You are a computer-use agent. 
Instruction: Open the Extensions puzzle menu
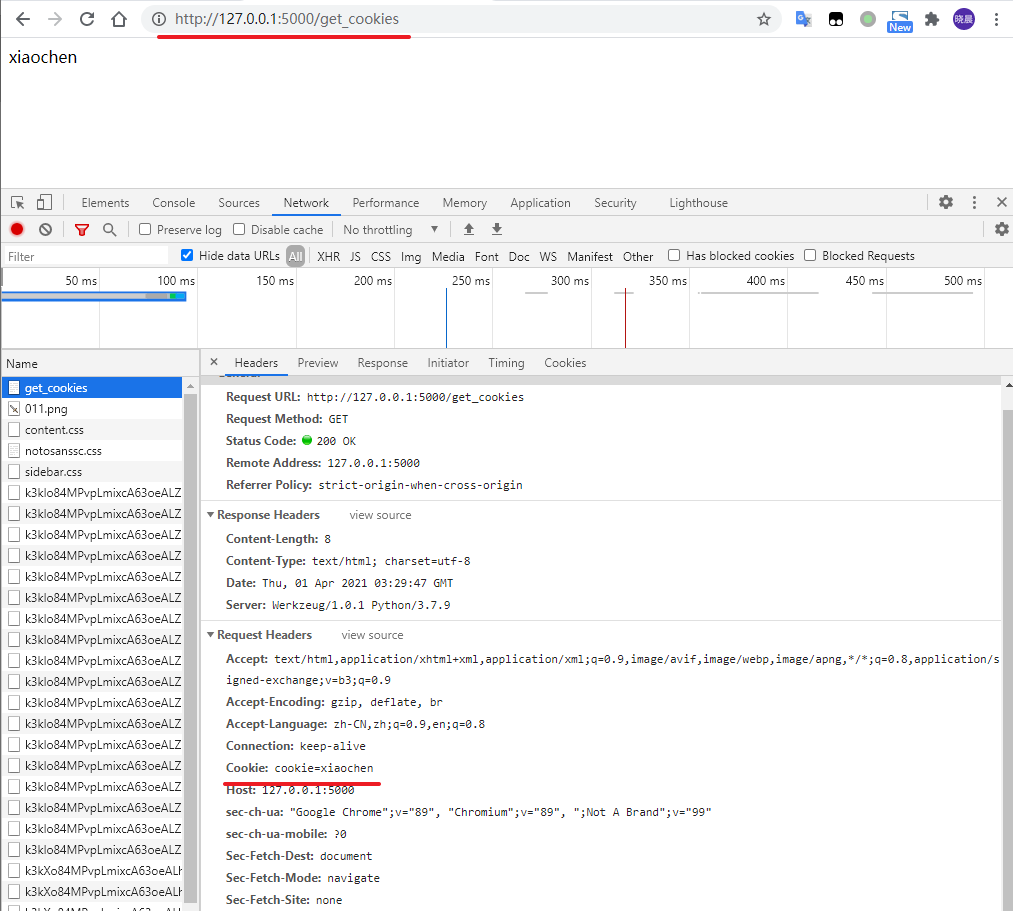(x=932, y=19)
